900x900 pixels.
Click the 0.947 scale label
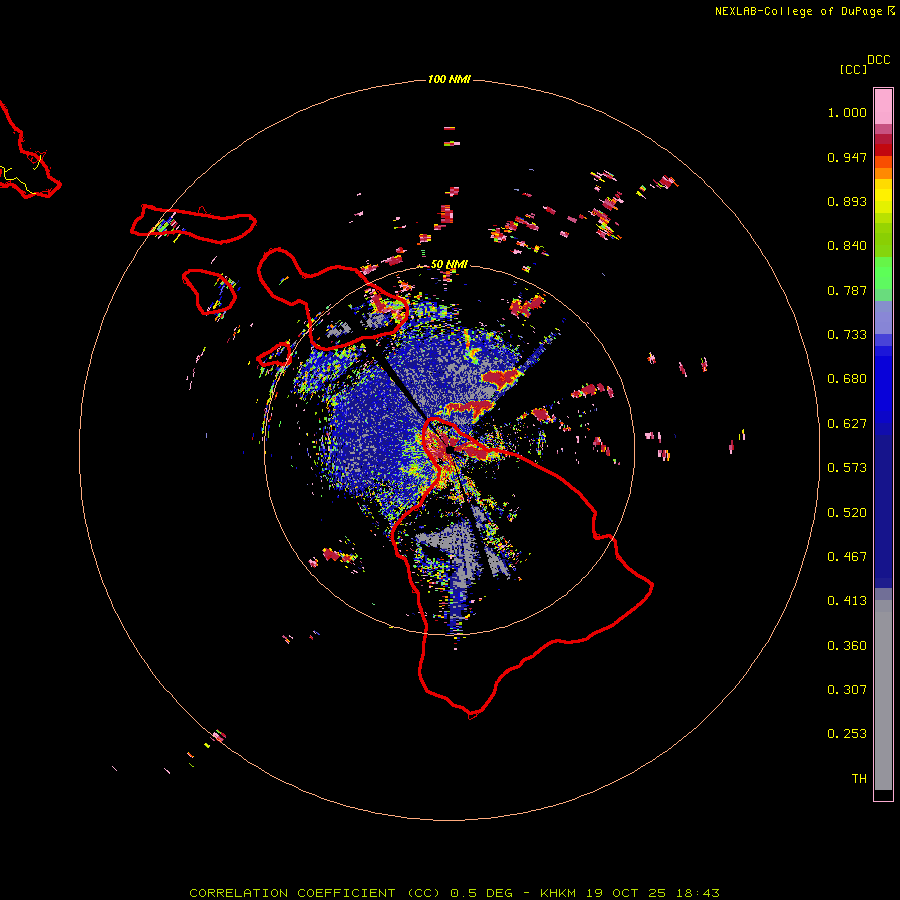tap(847, 157)
